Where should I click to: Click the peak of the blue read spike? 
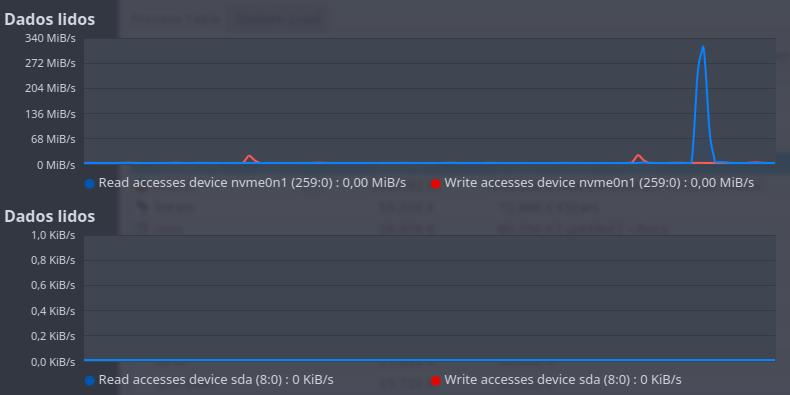pyautogui.click(x=703, y=47)
